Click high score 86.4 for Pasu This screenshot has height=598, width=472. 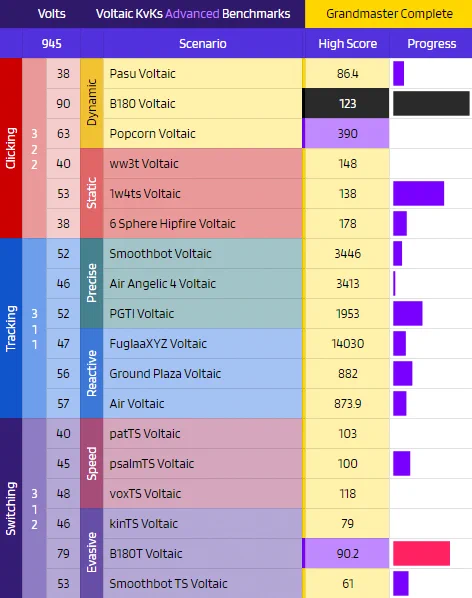[x=347, y=74]
